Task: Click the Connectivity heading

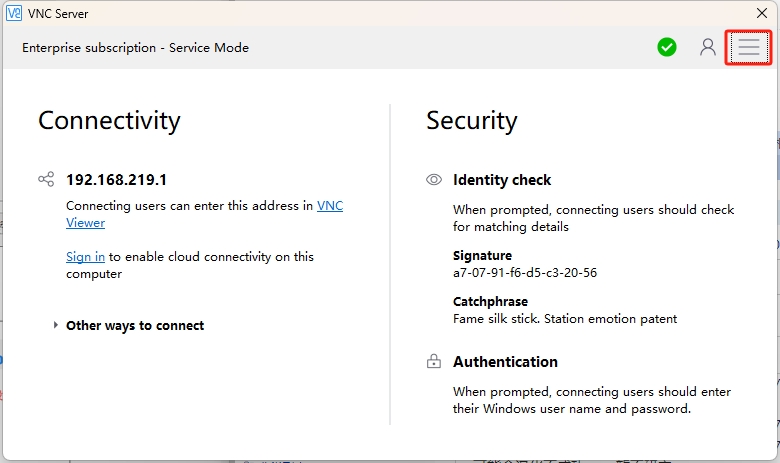Action: click(x=109, y=121)
